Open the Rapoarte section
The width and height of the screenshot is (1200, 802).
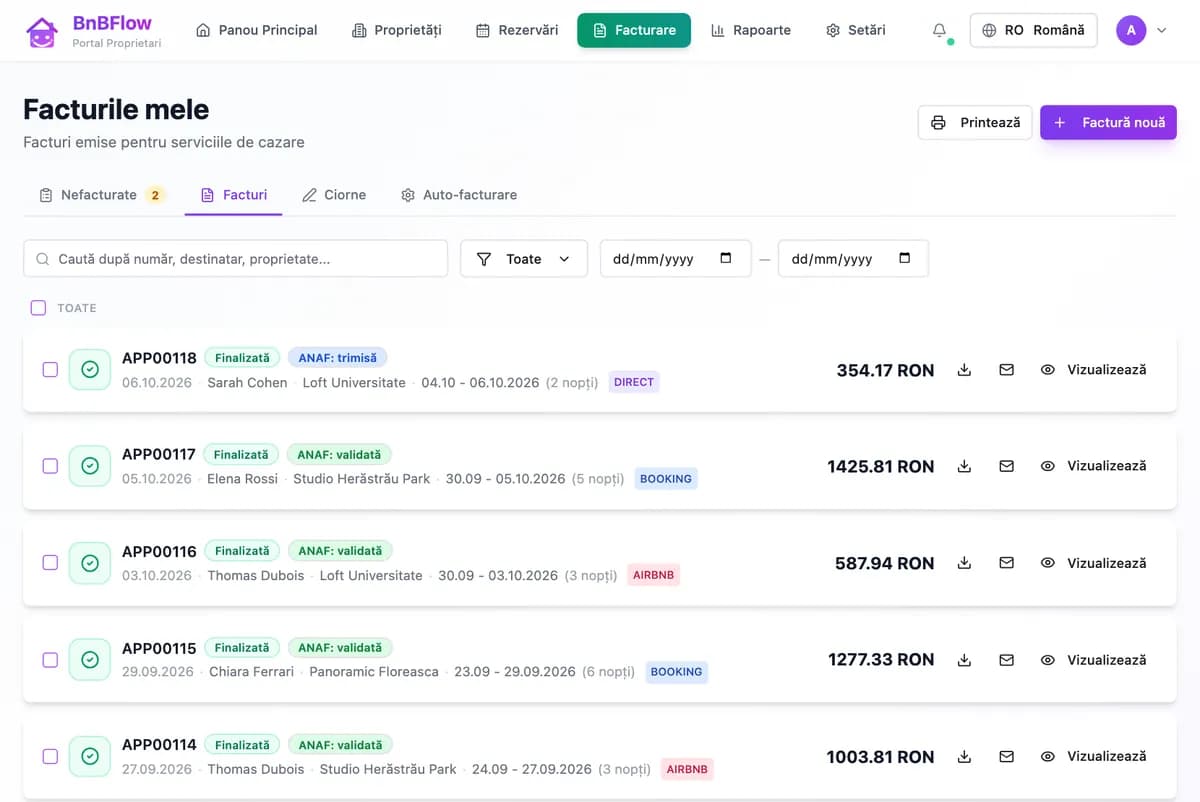pyautogui.click(x=751, y=30)
